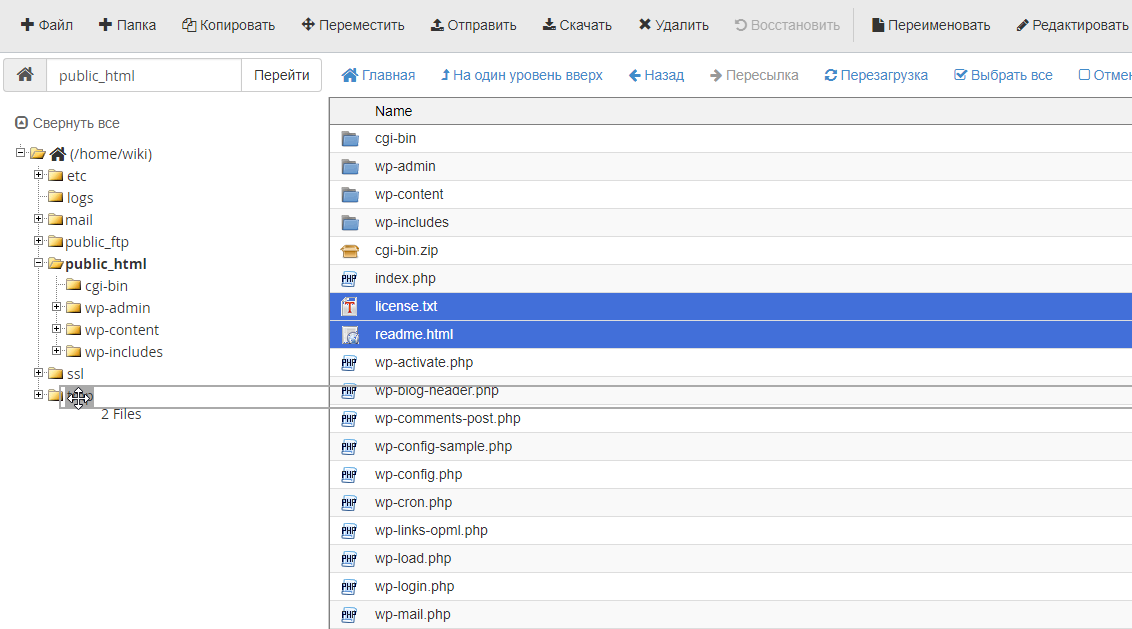The height and width of the screenshot is (629, 1132).
Task: Toggle the Выбрать все select-all checkbox
Action: click(961, 75)
